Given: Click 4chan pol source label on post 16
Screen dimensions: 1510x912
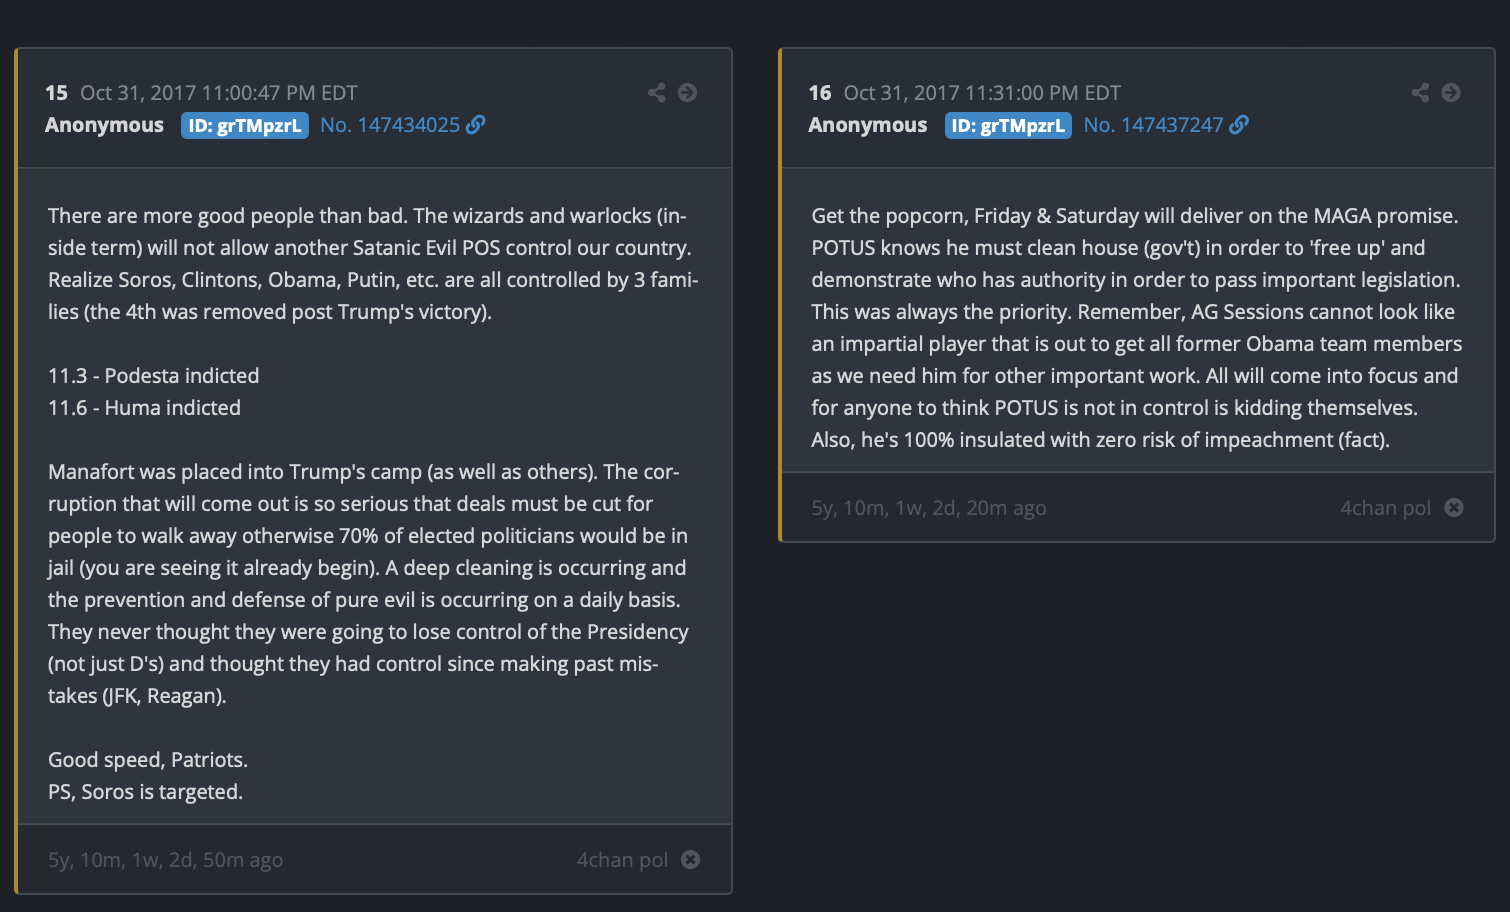Looking at the screenshot, I should click(x=1385, y=508).
